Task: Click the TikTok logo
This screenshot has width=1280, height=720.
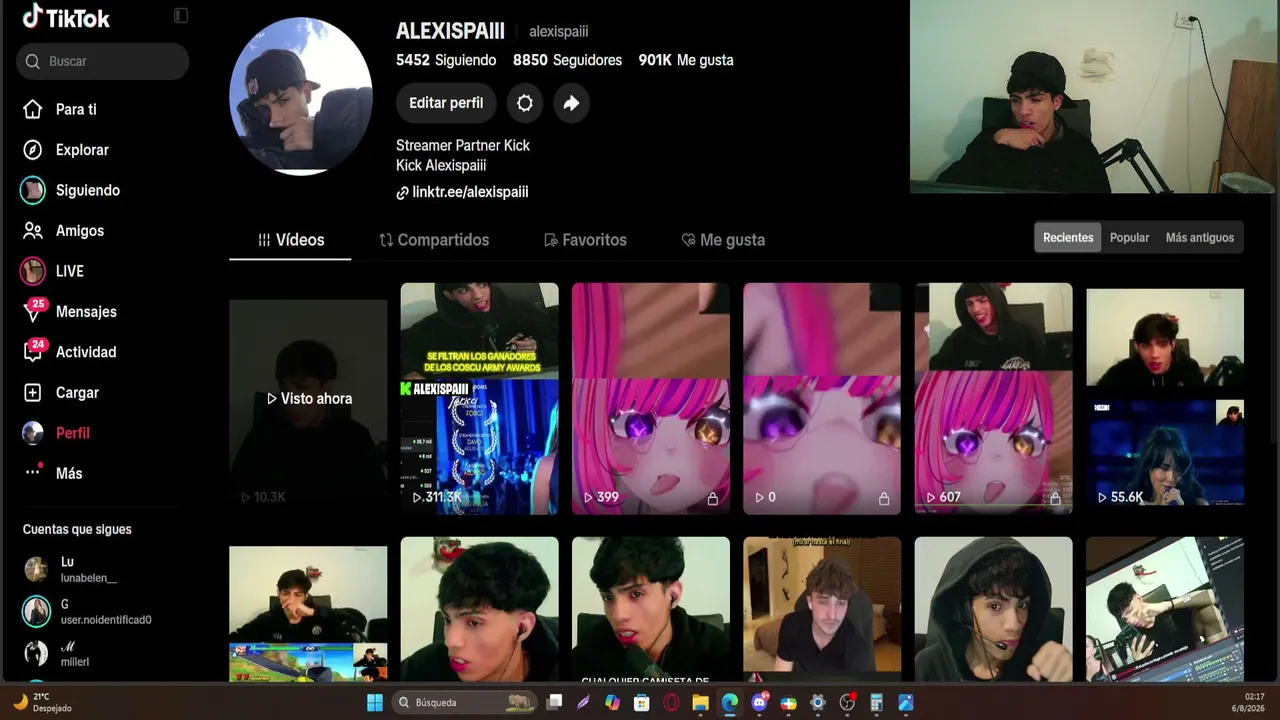Action: tap(66, 17)
